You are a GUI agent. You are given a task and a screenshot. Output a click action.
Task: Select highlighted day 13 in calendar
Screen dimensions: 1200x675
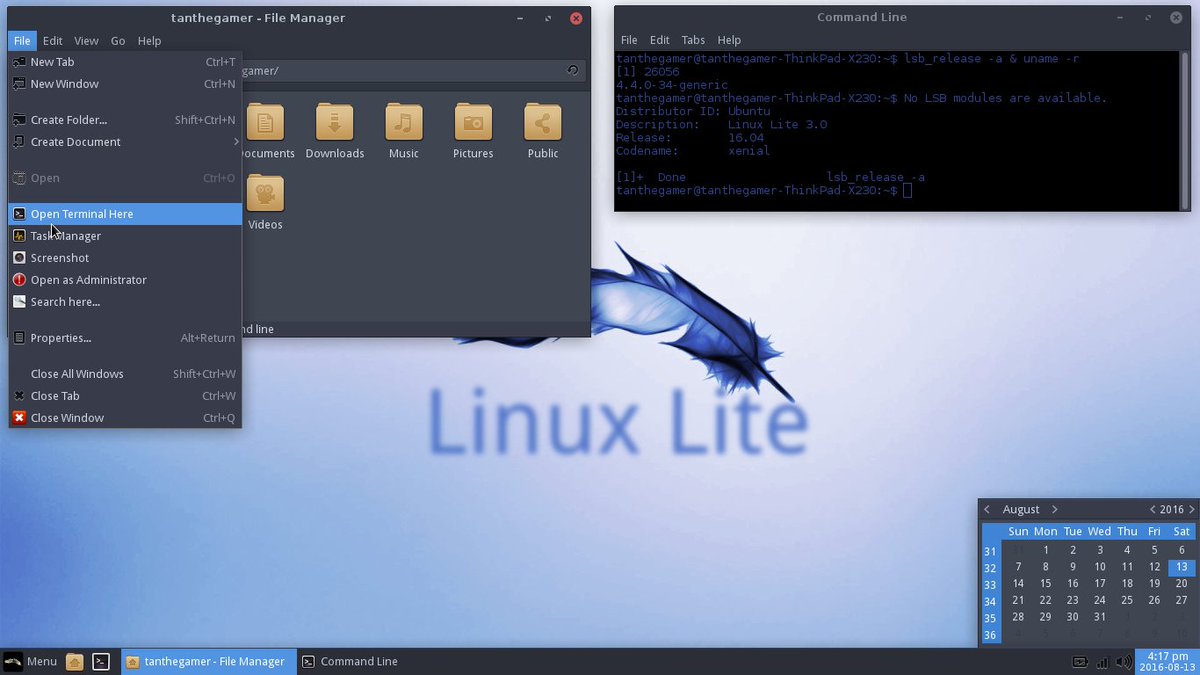(1181, 567)
